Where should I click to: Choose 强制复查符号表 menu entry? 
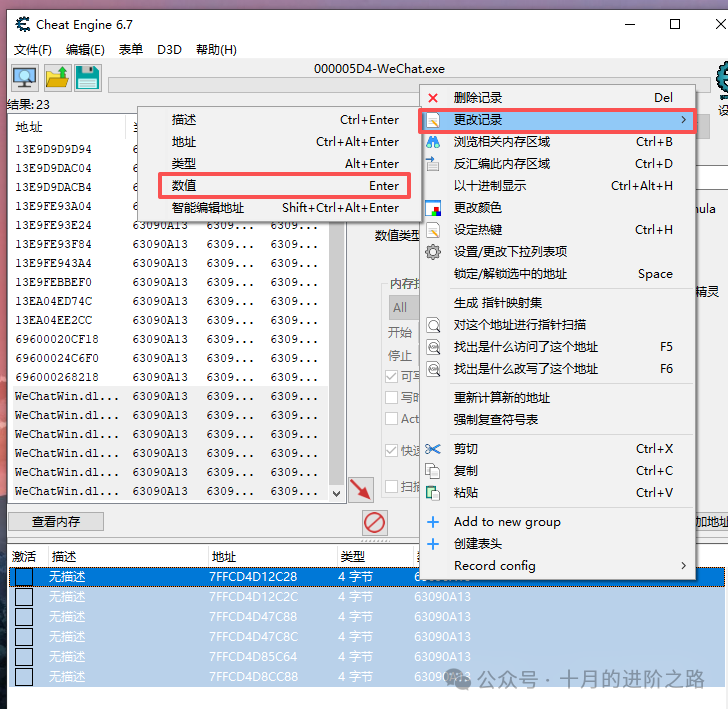[x=557, y=420]
